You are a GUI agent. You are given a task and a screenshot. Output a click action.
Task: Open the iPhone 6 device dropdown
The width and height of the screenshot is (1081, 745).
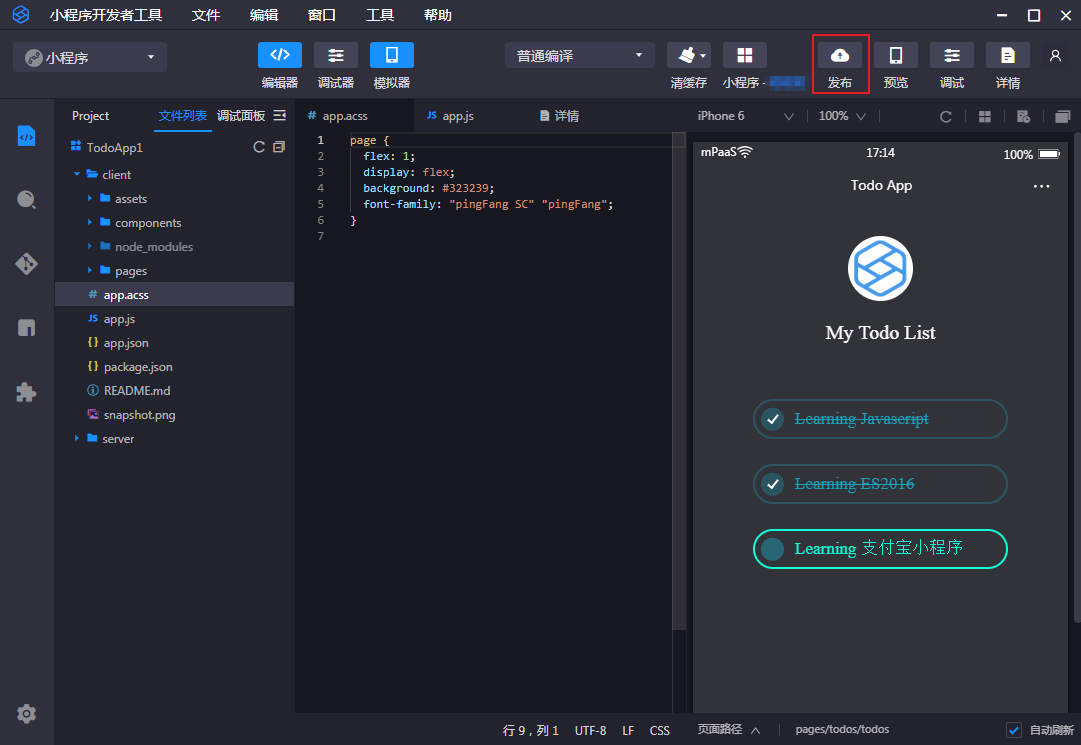(745, 116)
